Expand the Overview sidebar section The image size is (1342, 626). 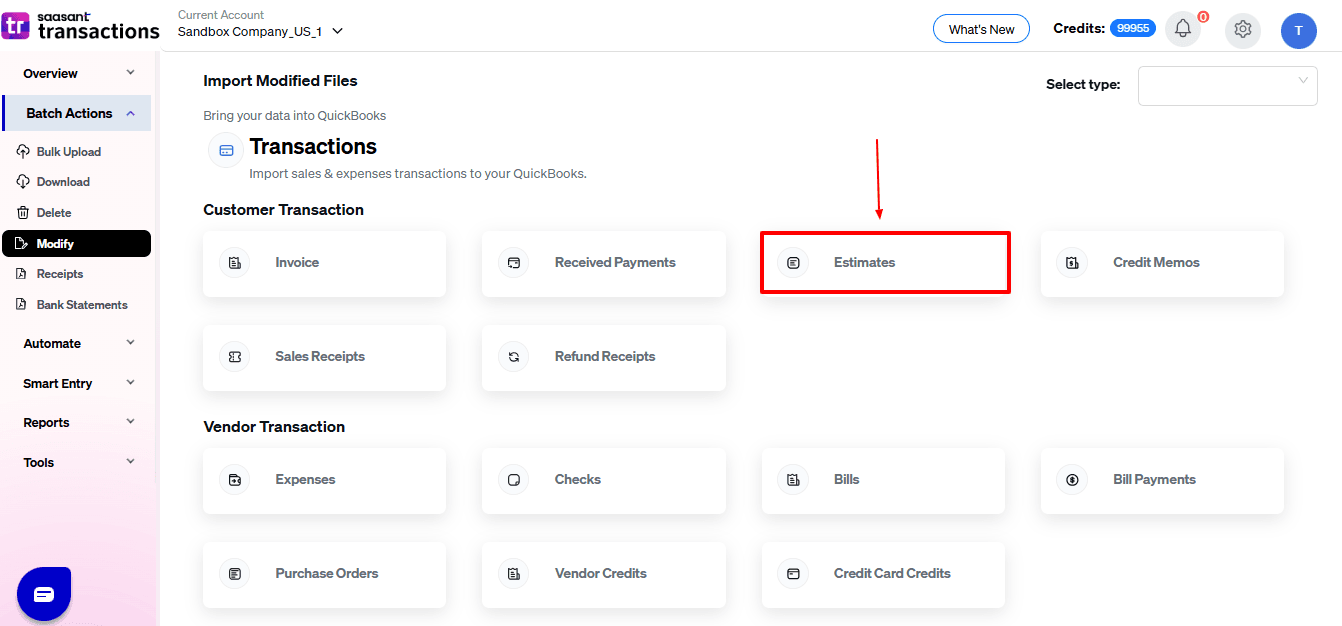[x=78, y=73]
